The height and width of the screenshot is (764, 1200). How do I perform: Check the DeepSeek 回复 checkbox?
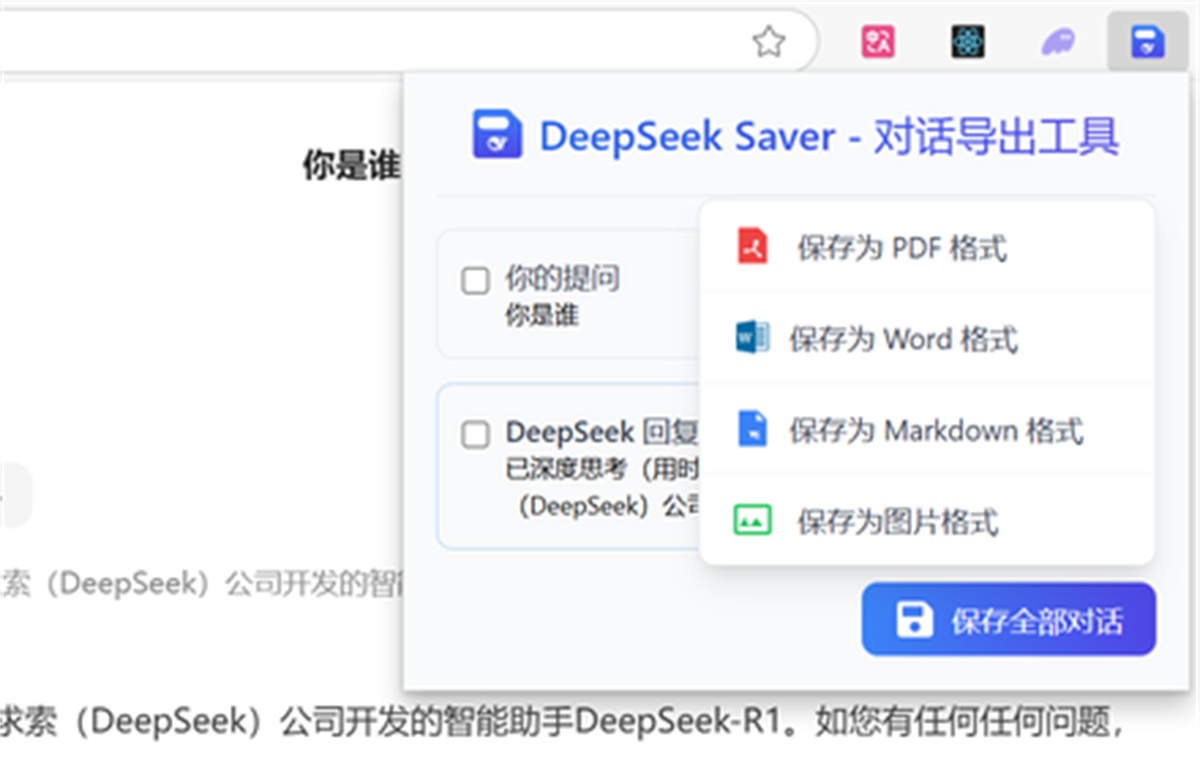point(475,435)
